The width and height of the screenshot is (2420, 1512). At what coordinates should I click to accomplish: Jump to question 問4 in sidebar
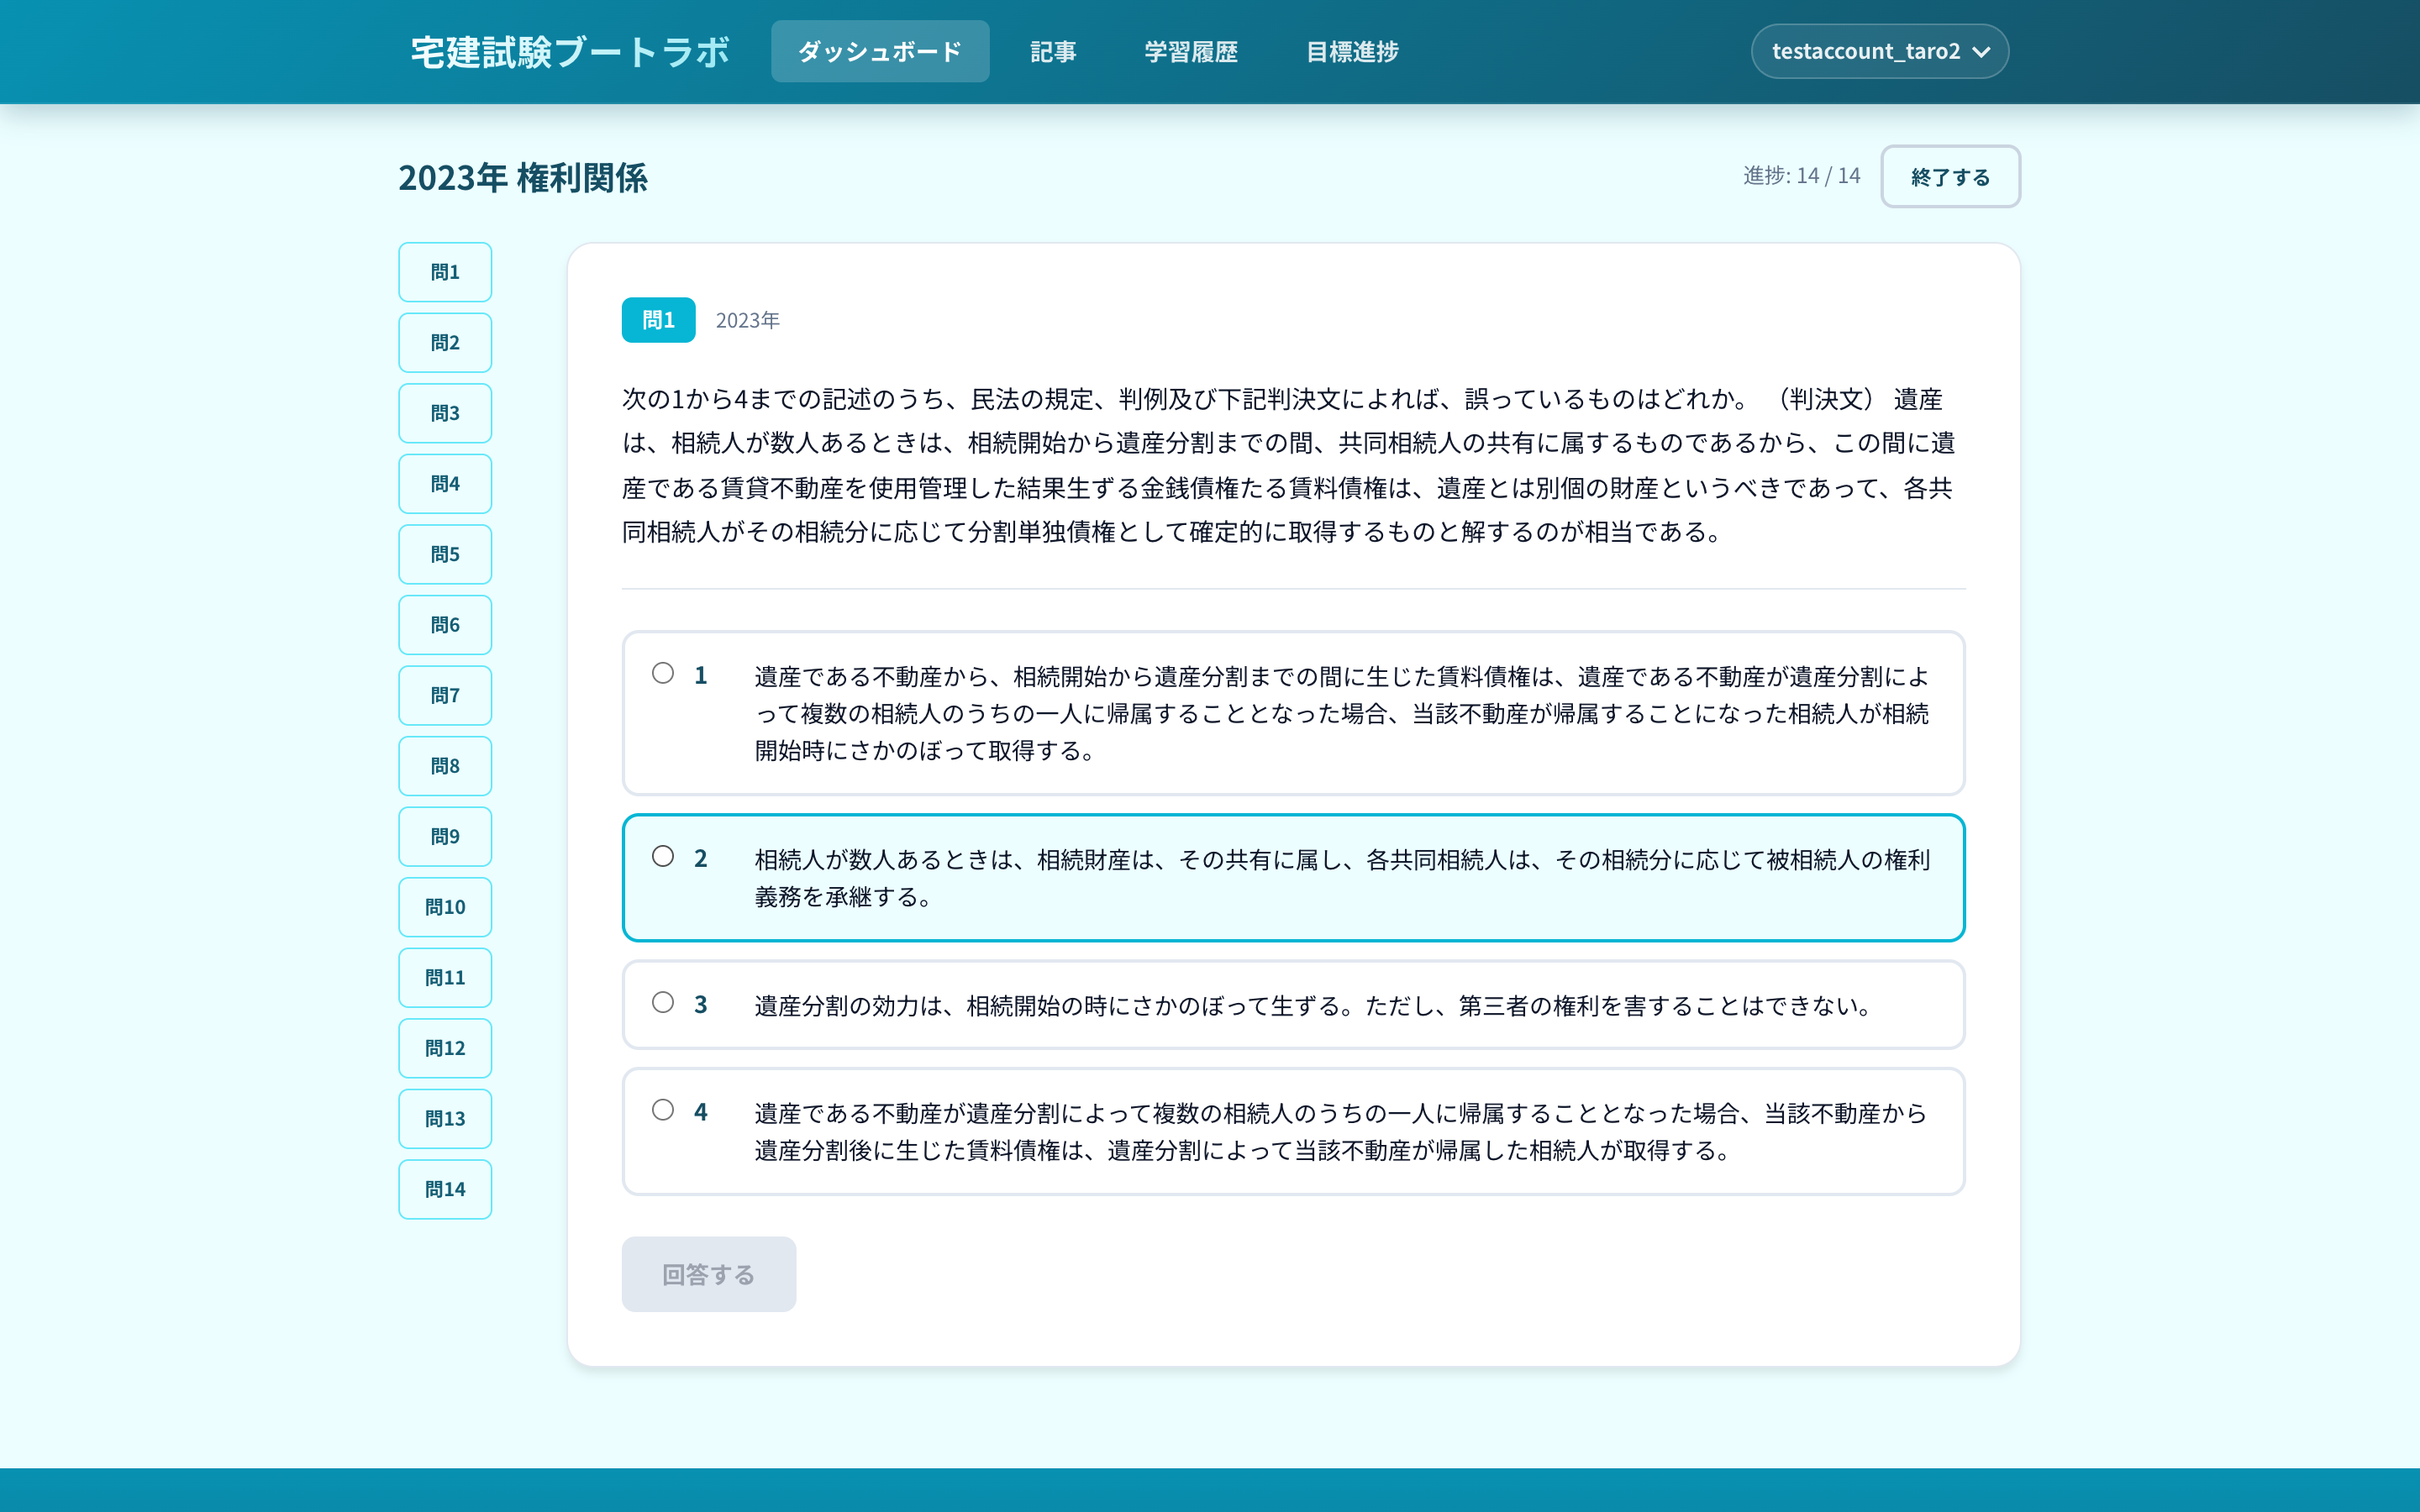(x=445, y=484)
